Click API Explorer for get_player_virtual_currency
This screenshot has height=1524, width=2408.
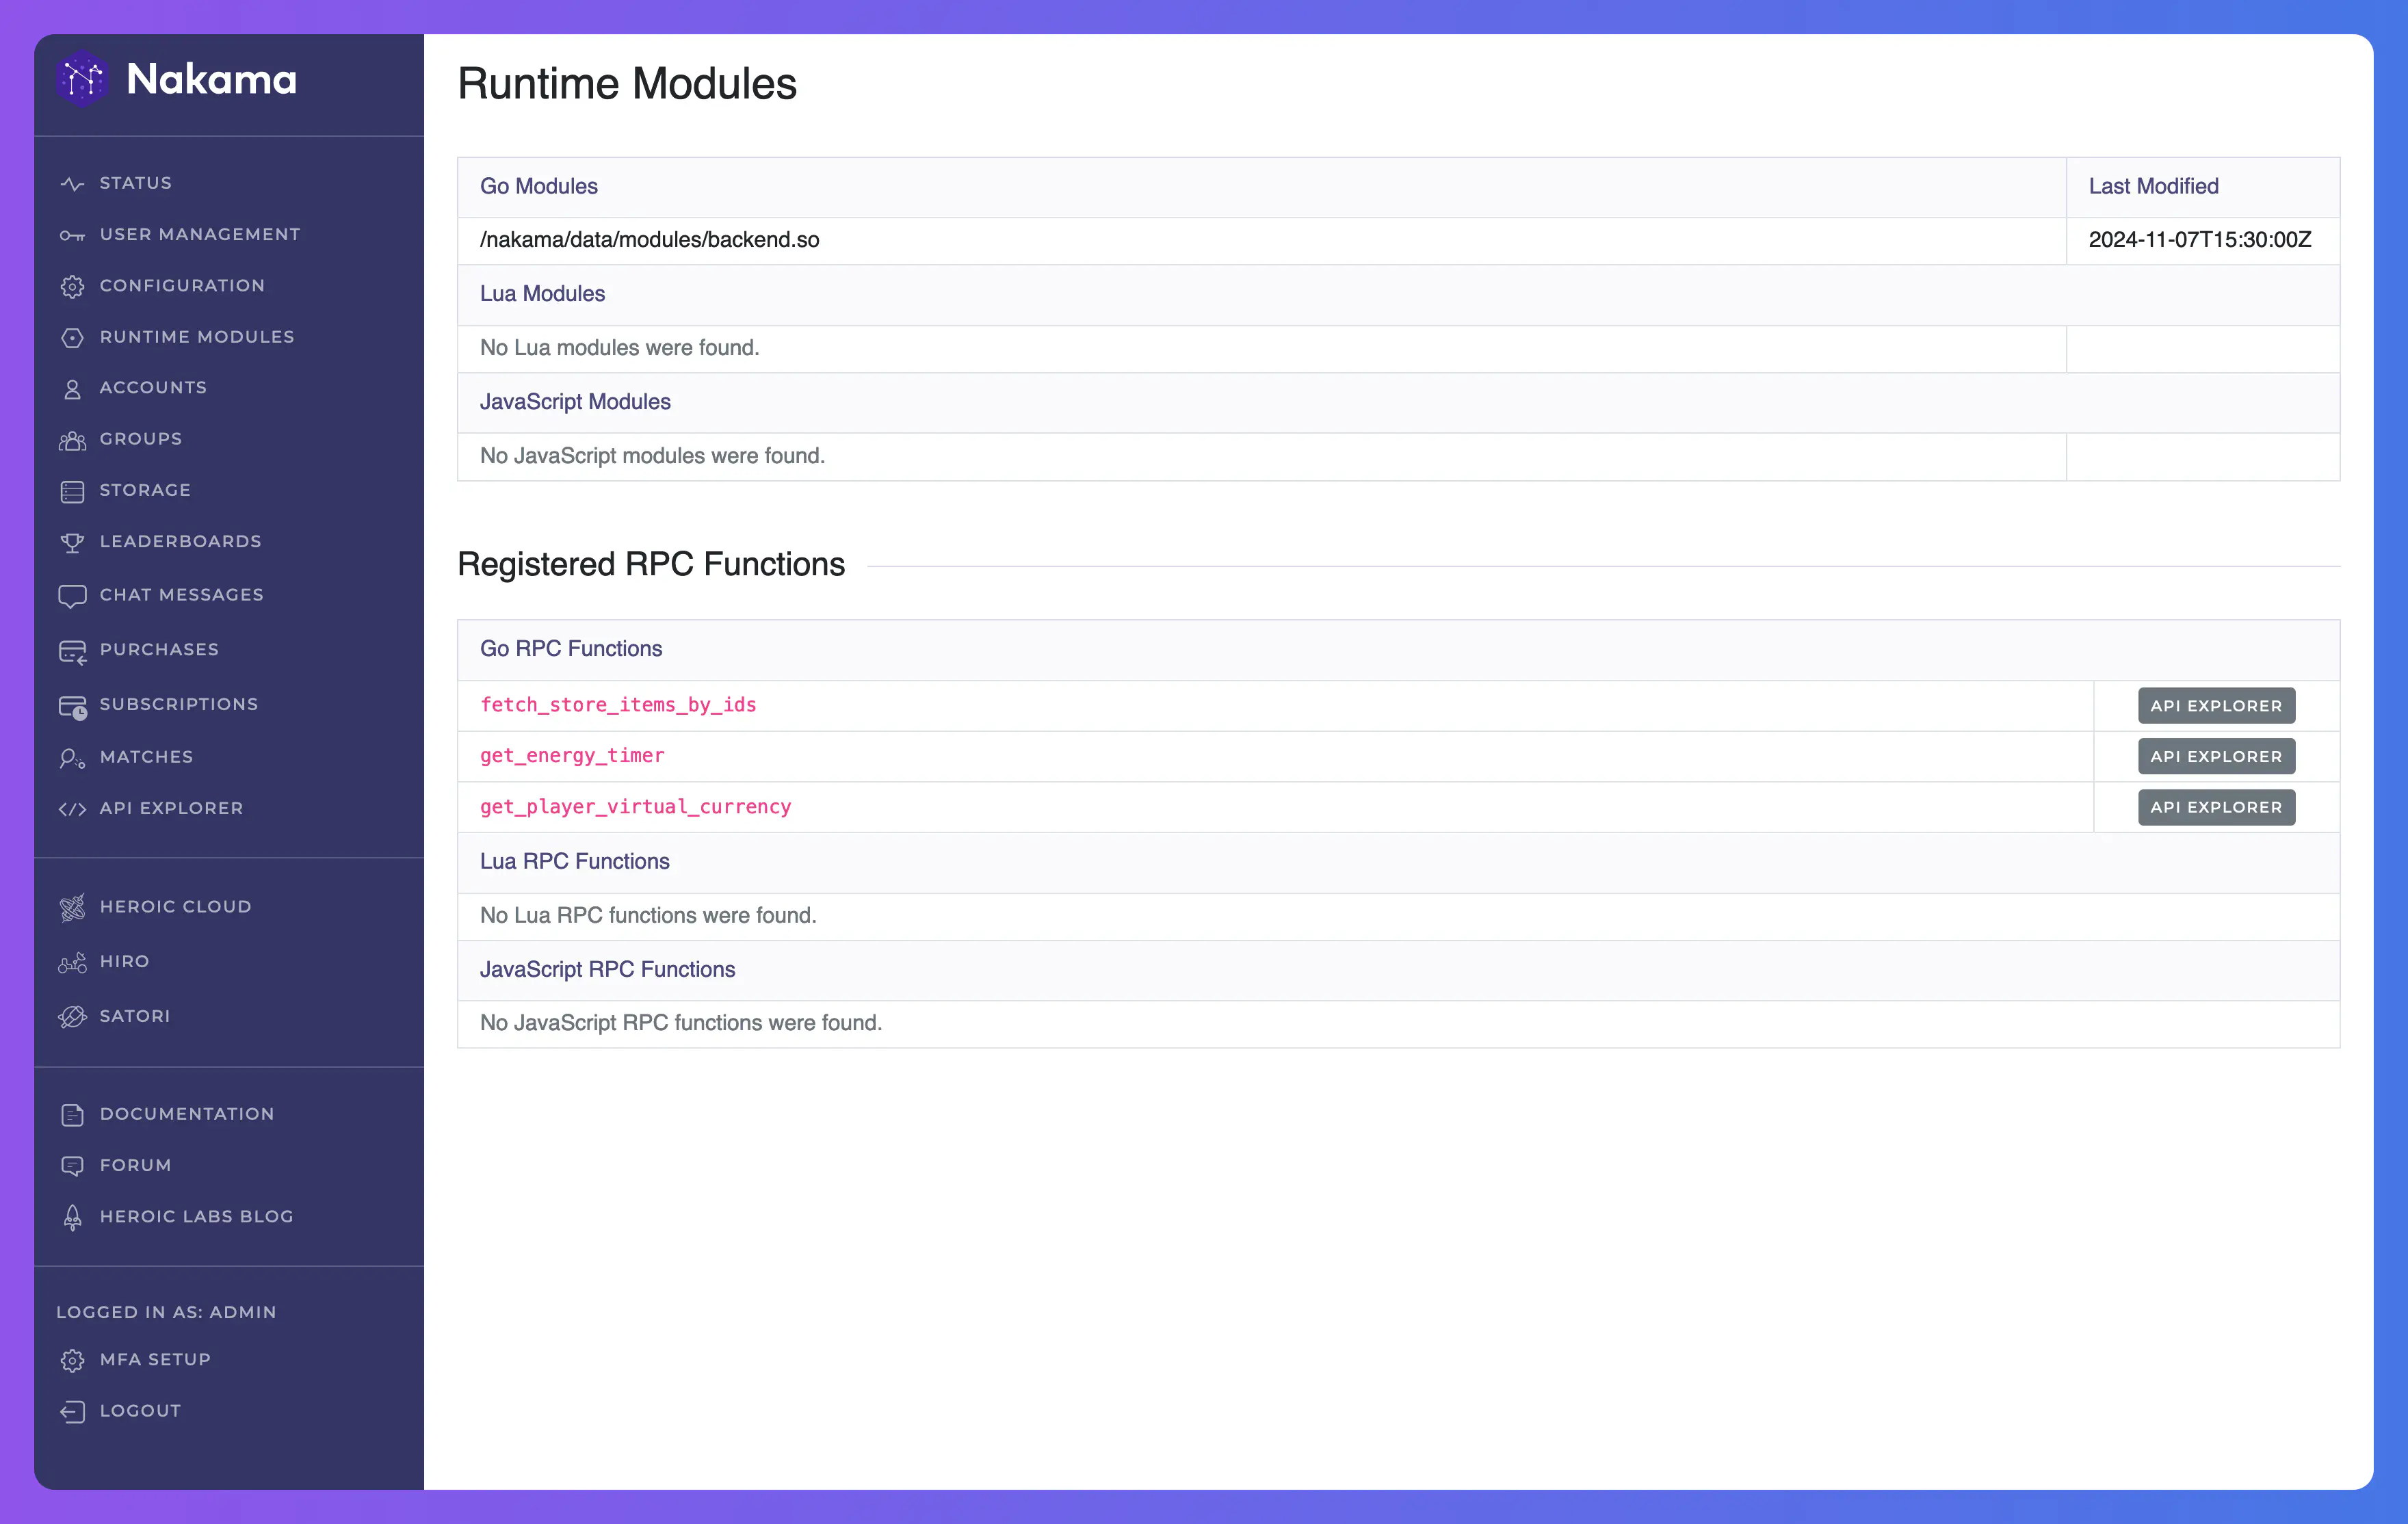[x=2215, y=806]
